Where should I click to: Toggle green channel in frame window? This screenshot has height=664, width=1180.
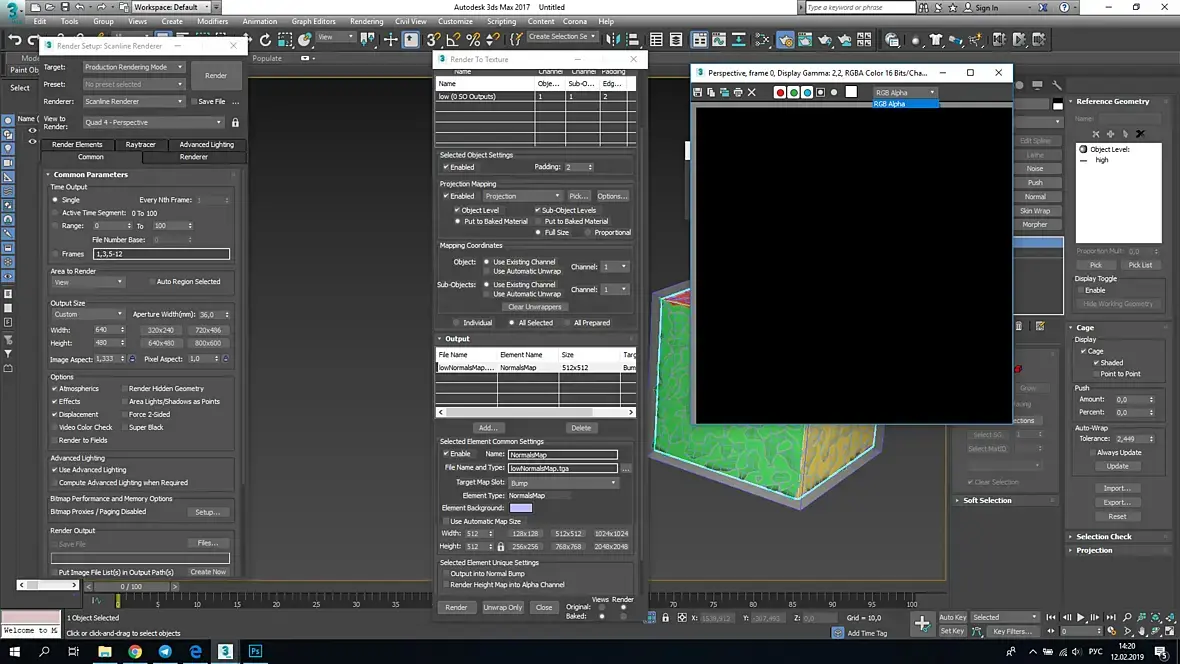coord(793,93)
